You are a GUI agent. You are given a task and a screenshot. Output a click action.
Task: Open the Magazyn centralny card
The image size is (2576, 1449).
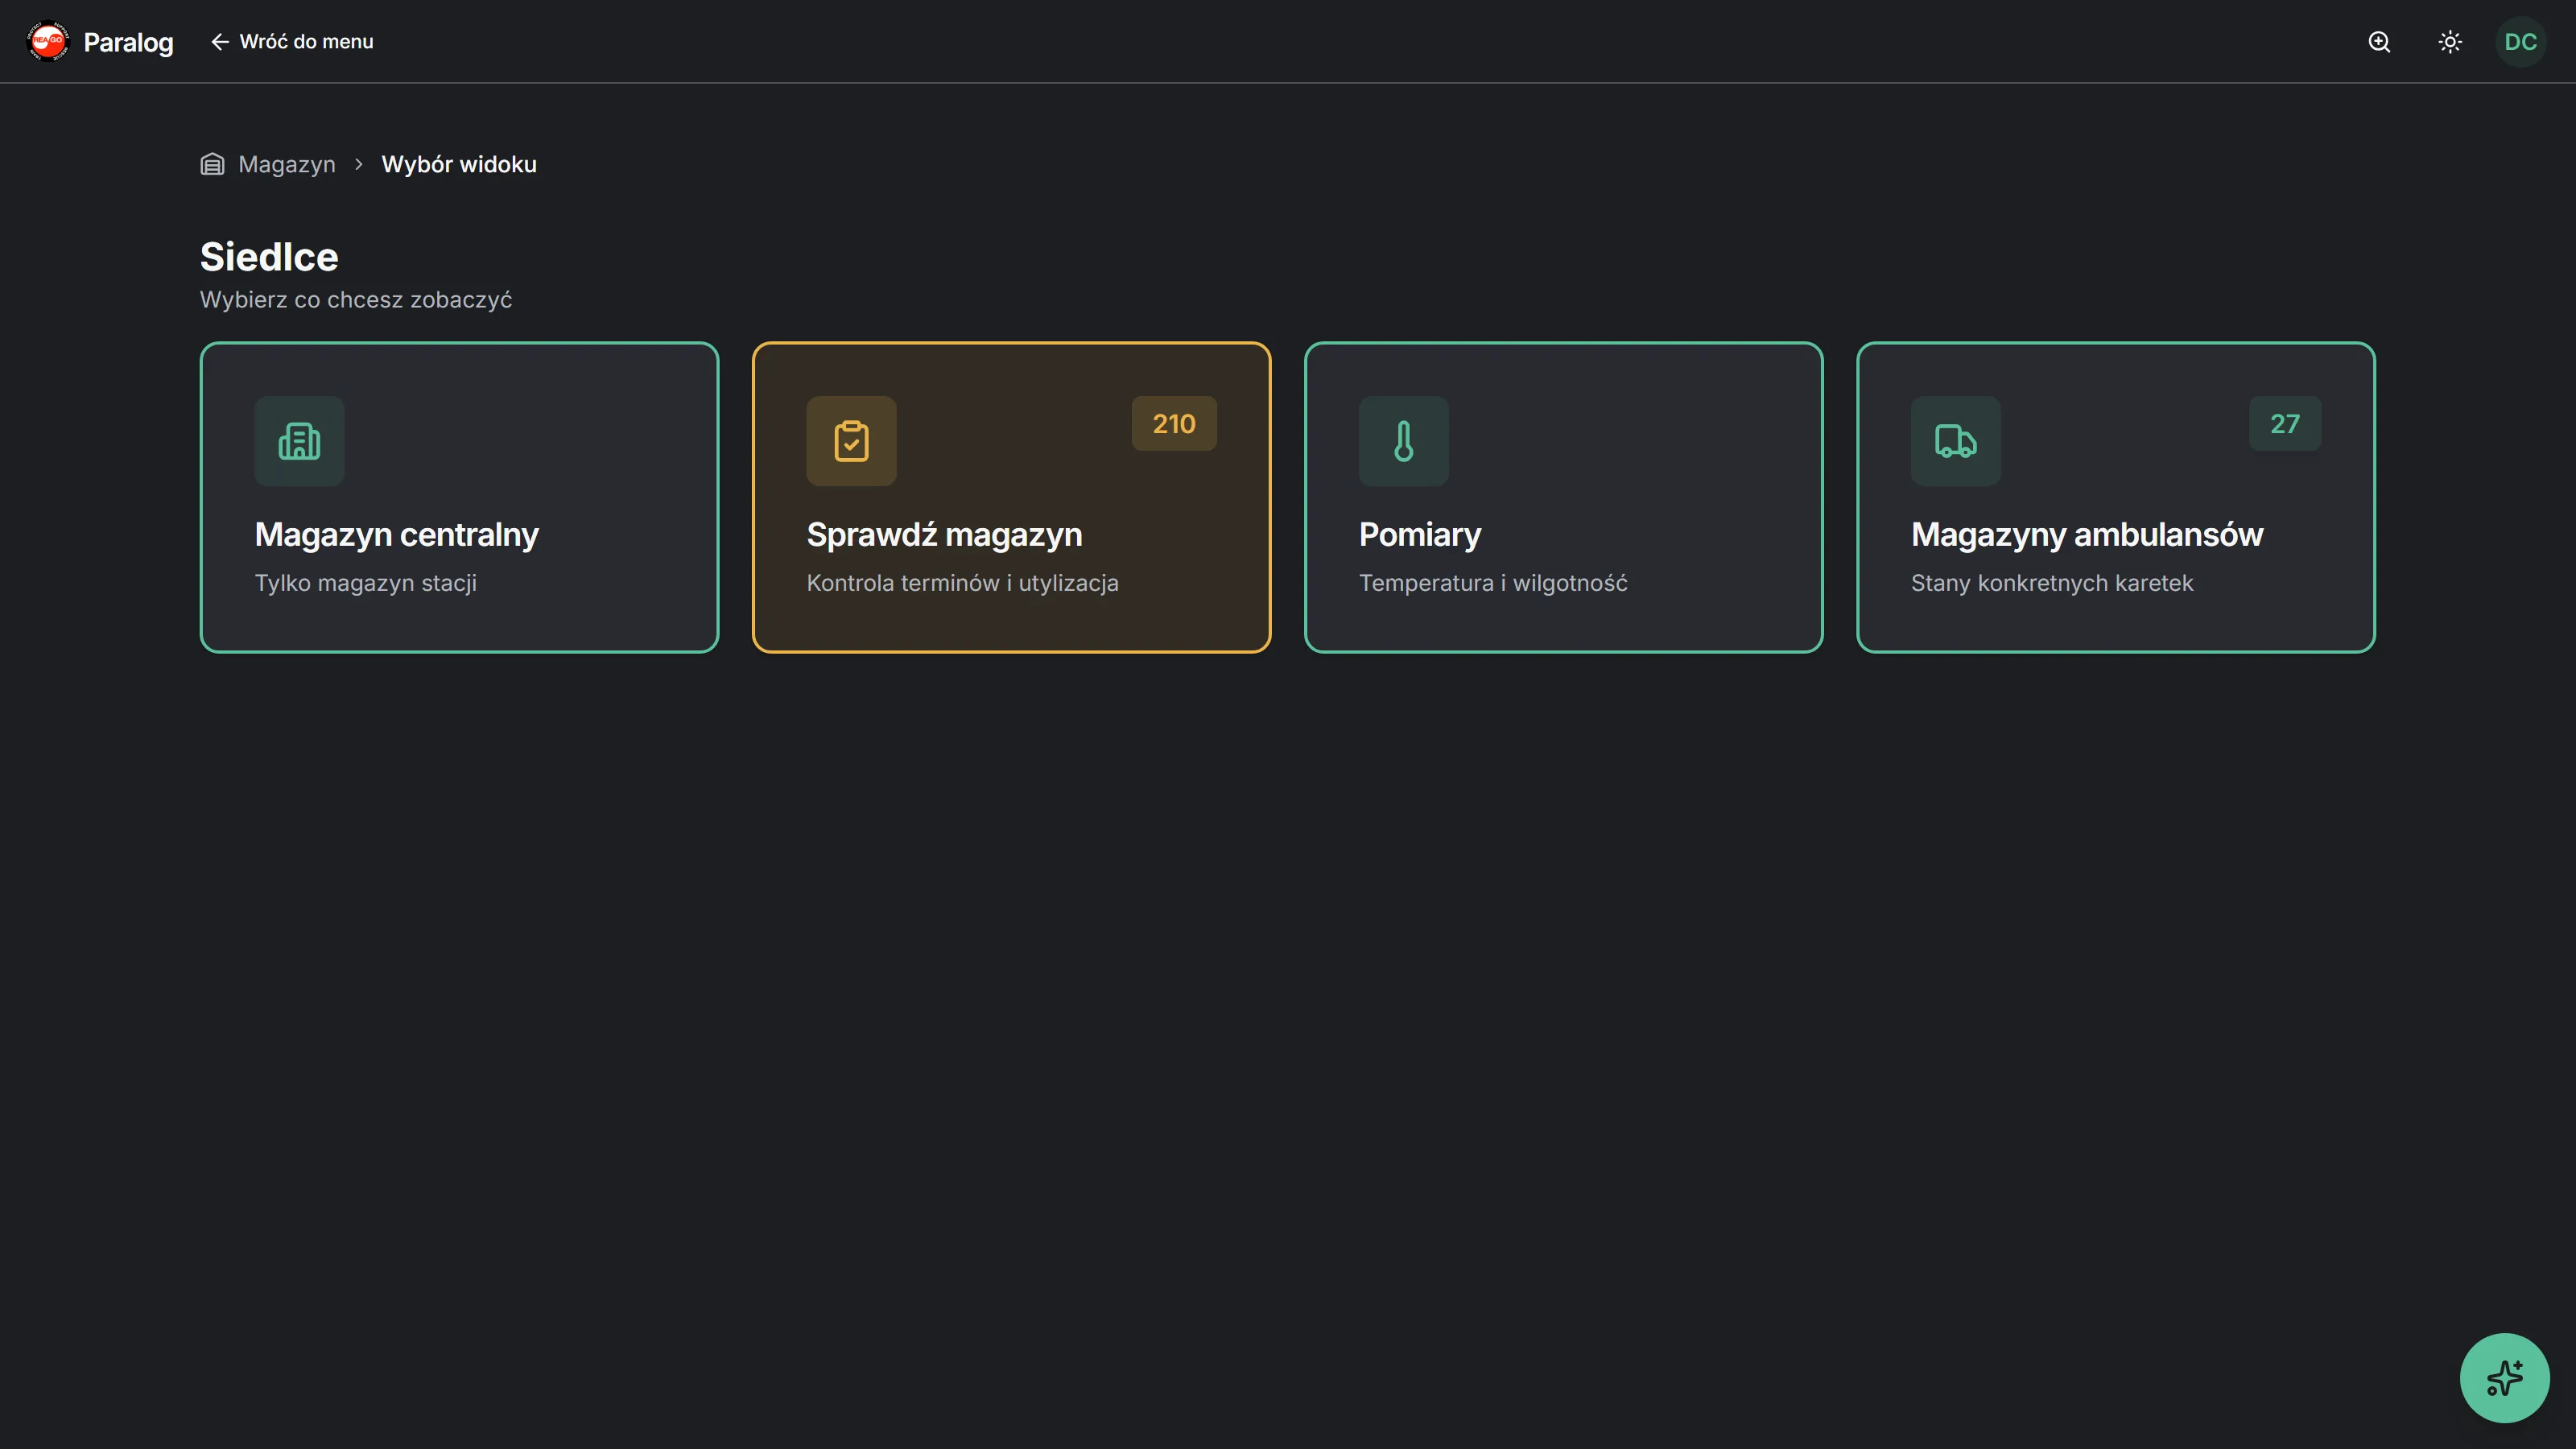[x=459, y=497]
